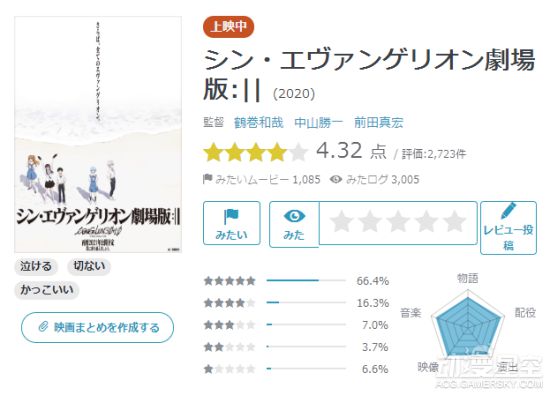
Task: Rate the movie with the fifth star
Action: [x=454, y=222]
